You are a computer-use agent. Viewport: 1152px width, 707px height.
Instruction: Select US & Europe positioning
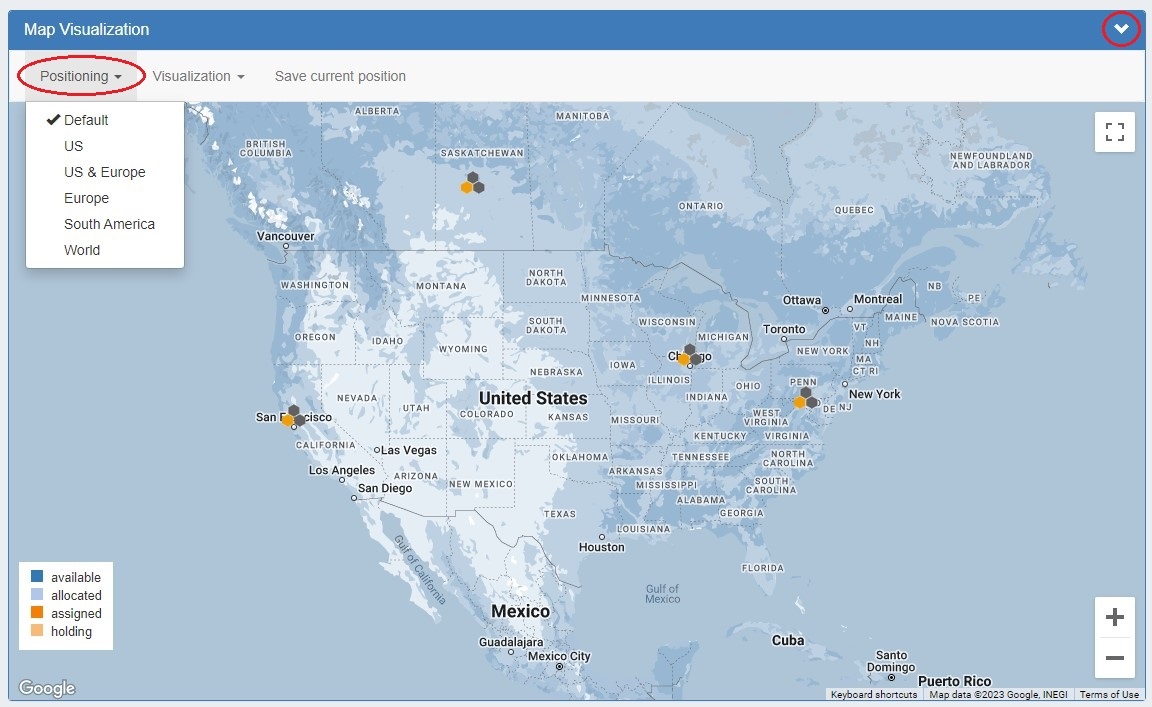(104, 172)
